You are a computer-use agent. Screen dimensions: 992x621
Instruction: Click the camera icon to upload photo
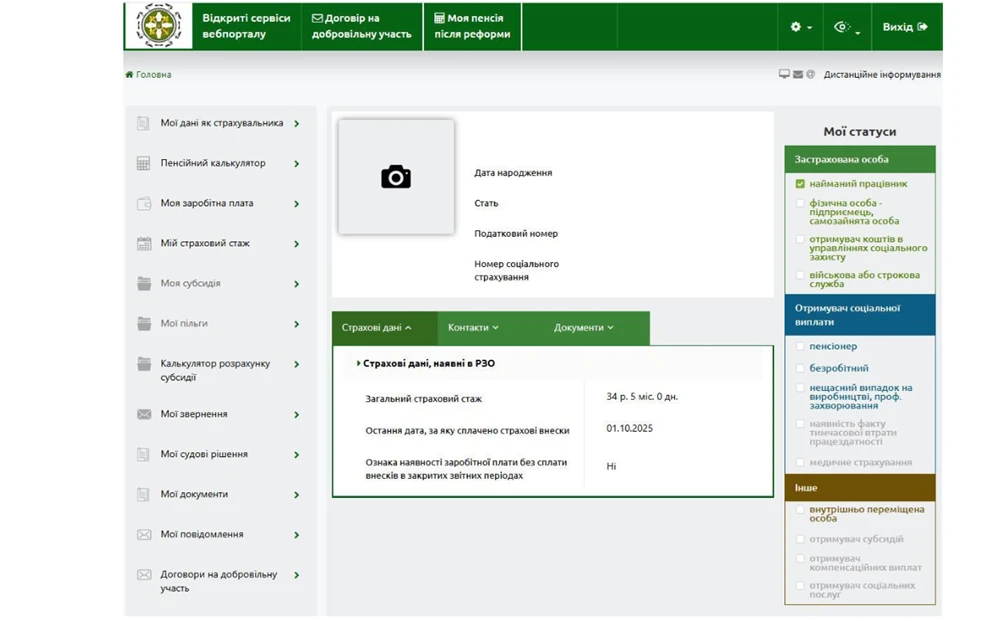[x=396, y=177]
